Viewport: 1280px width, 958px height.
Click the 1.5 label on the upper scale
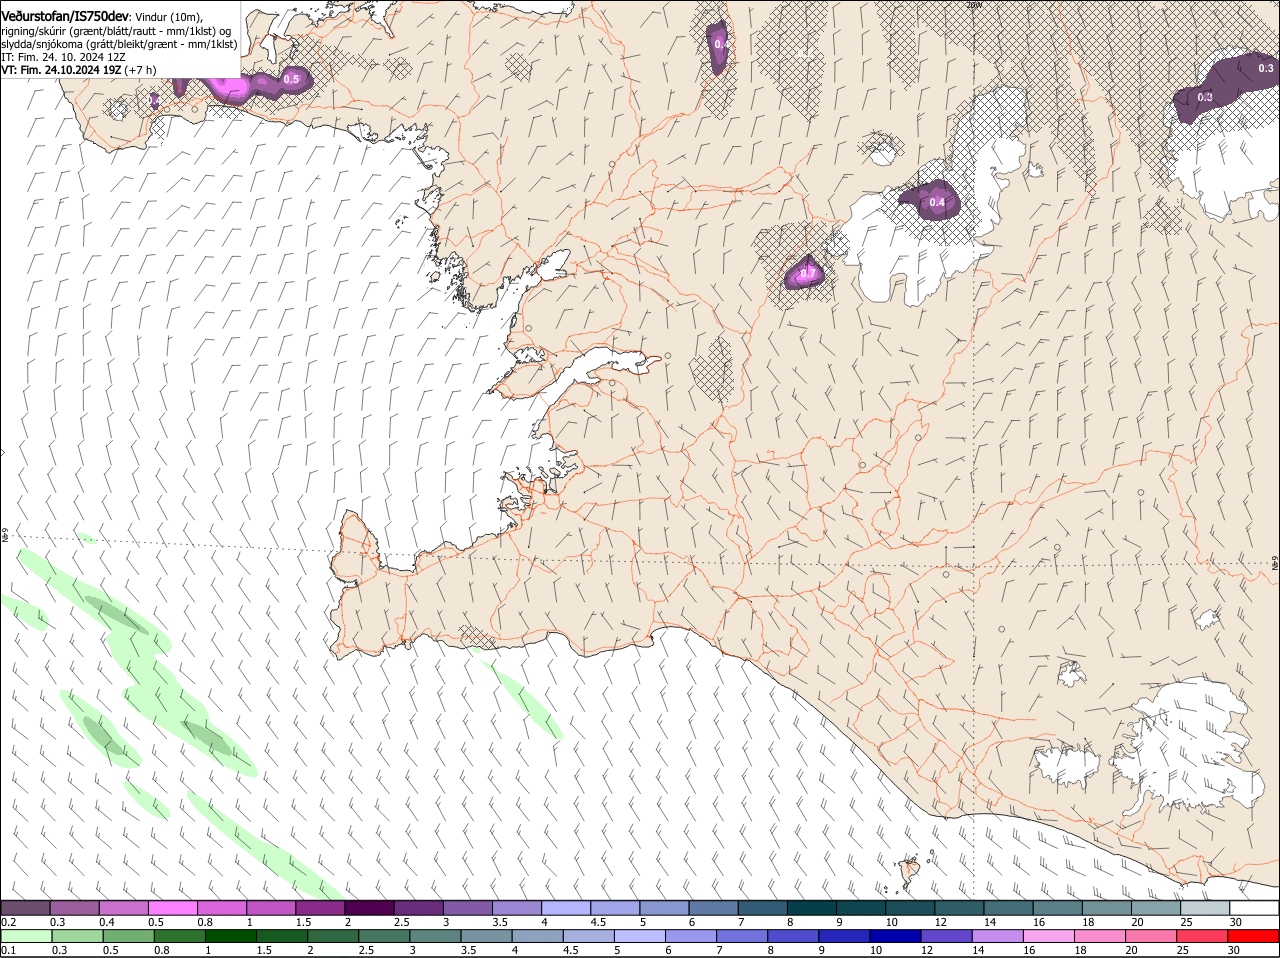tap(303, 922)
